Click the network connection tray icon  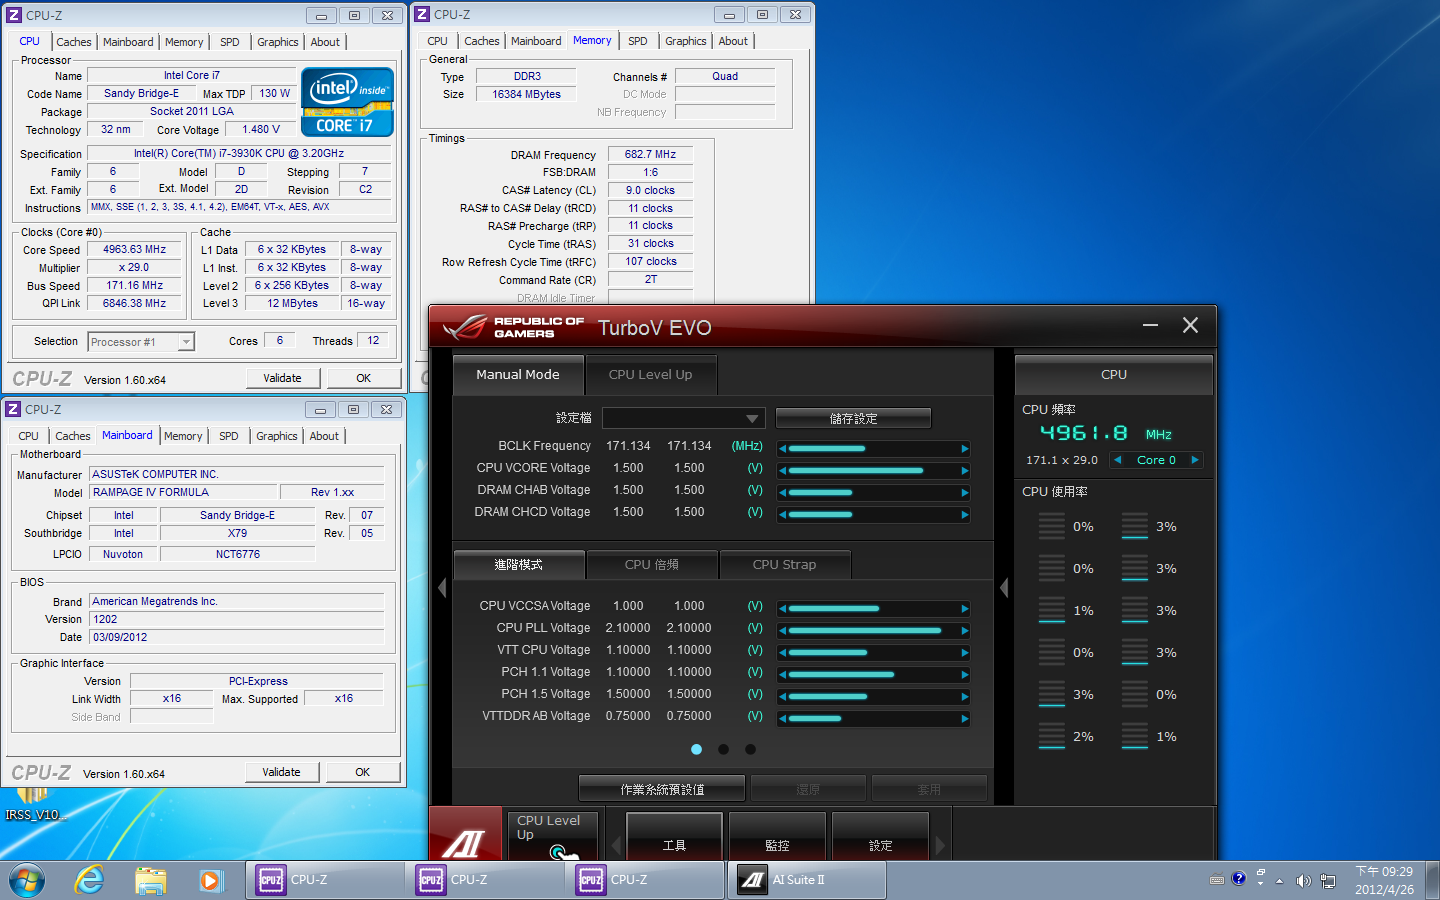coord(1328,881)
